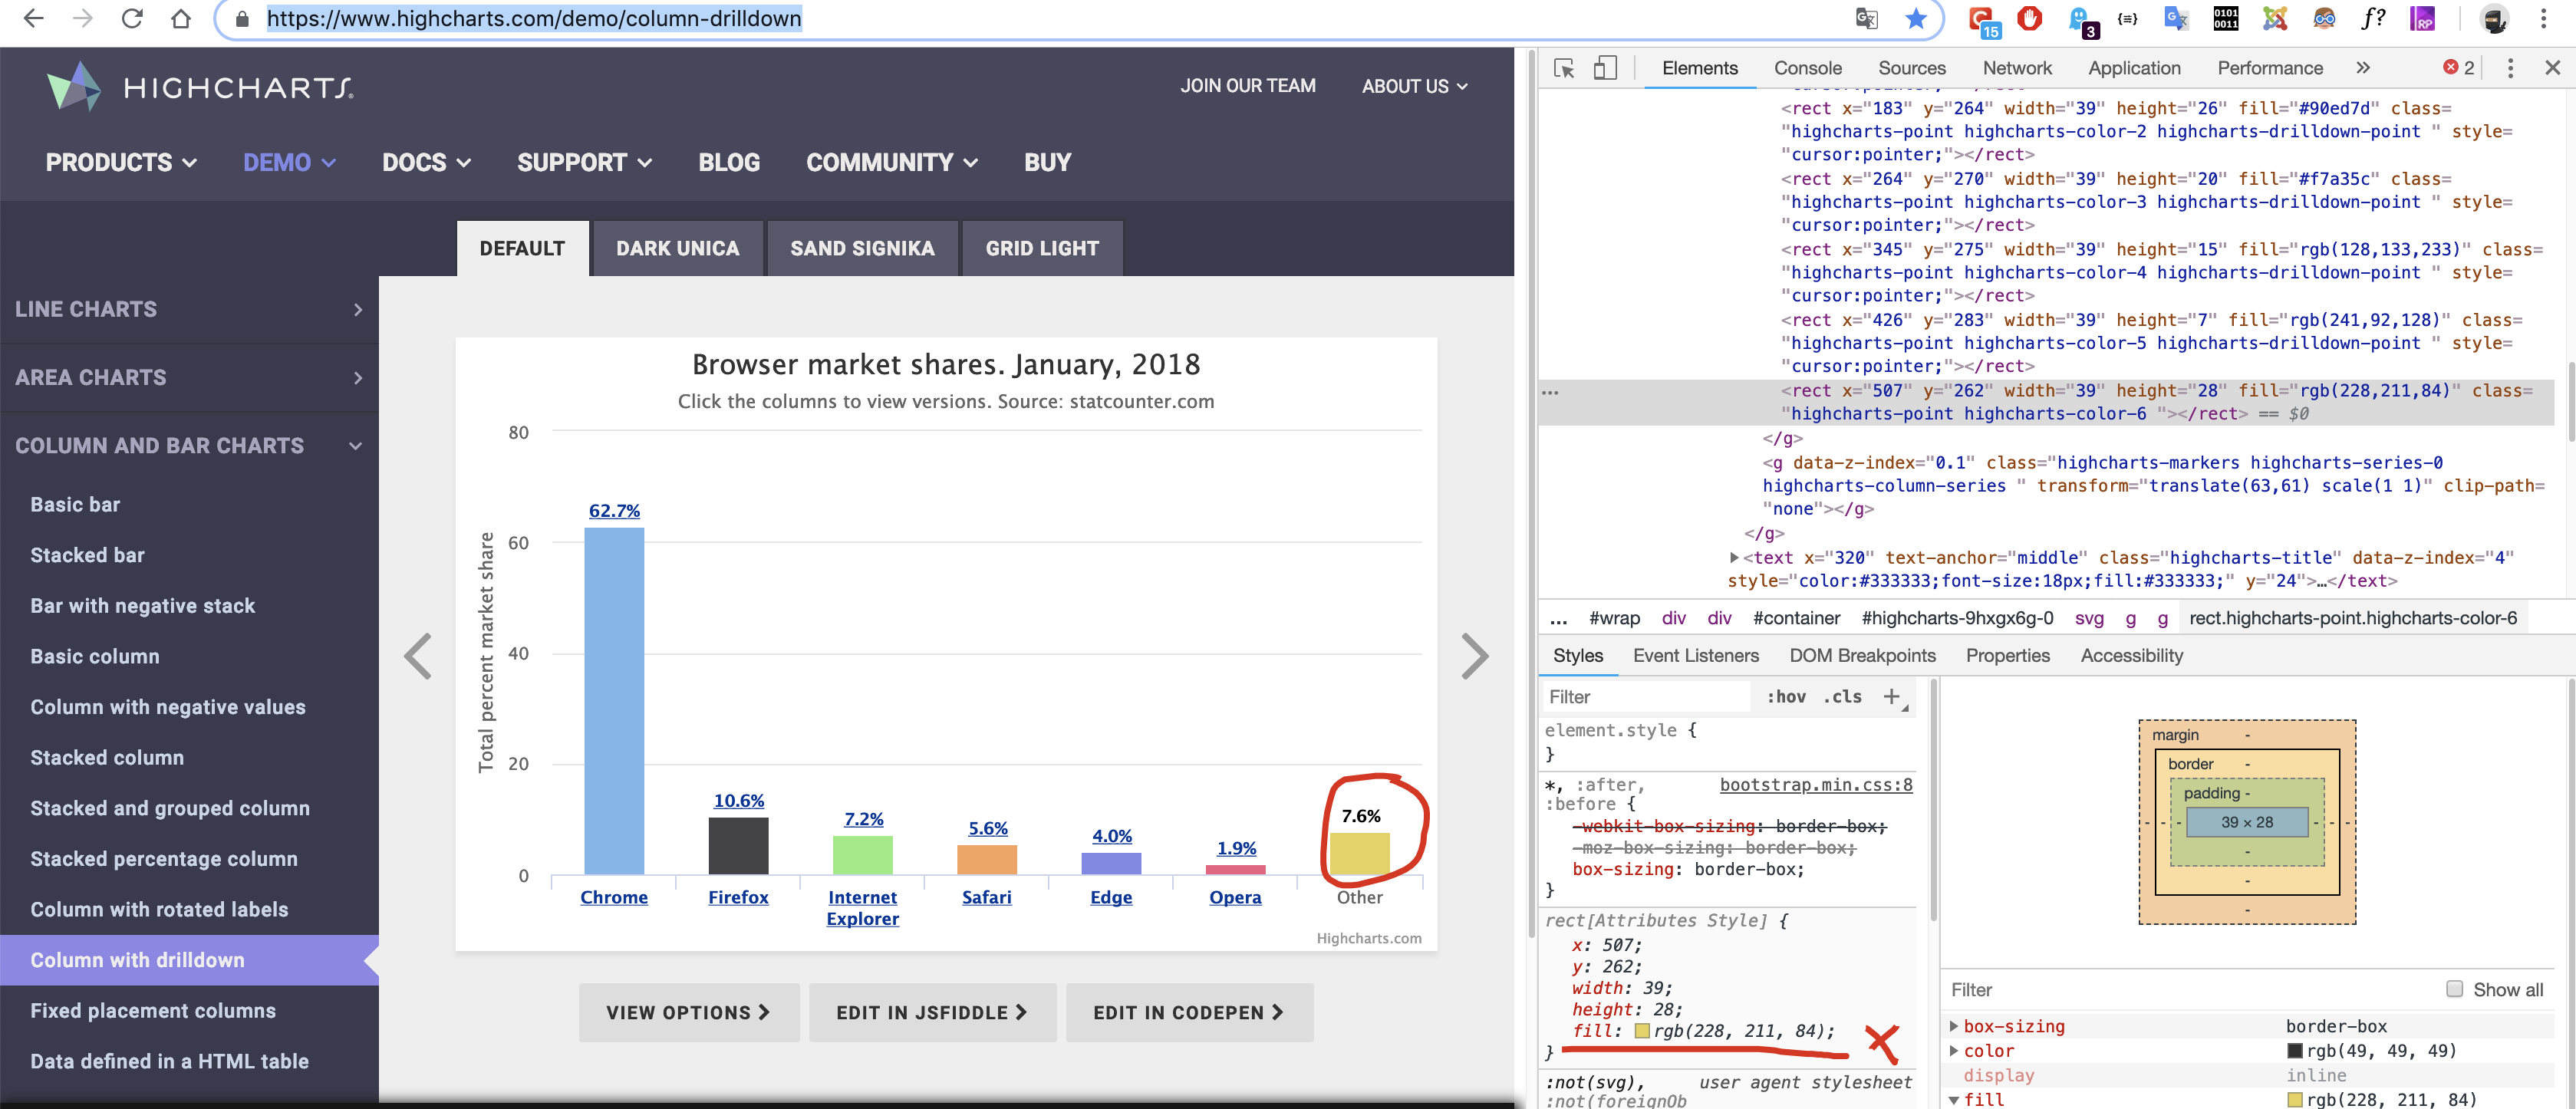
Task: Open Chrome's three-dot menu
Action: pyautogui.click(x=2543, y=18)
